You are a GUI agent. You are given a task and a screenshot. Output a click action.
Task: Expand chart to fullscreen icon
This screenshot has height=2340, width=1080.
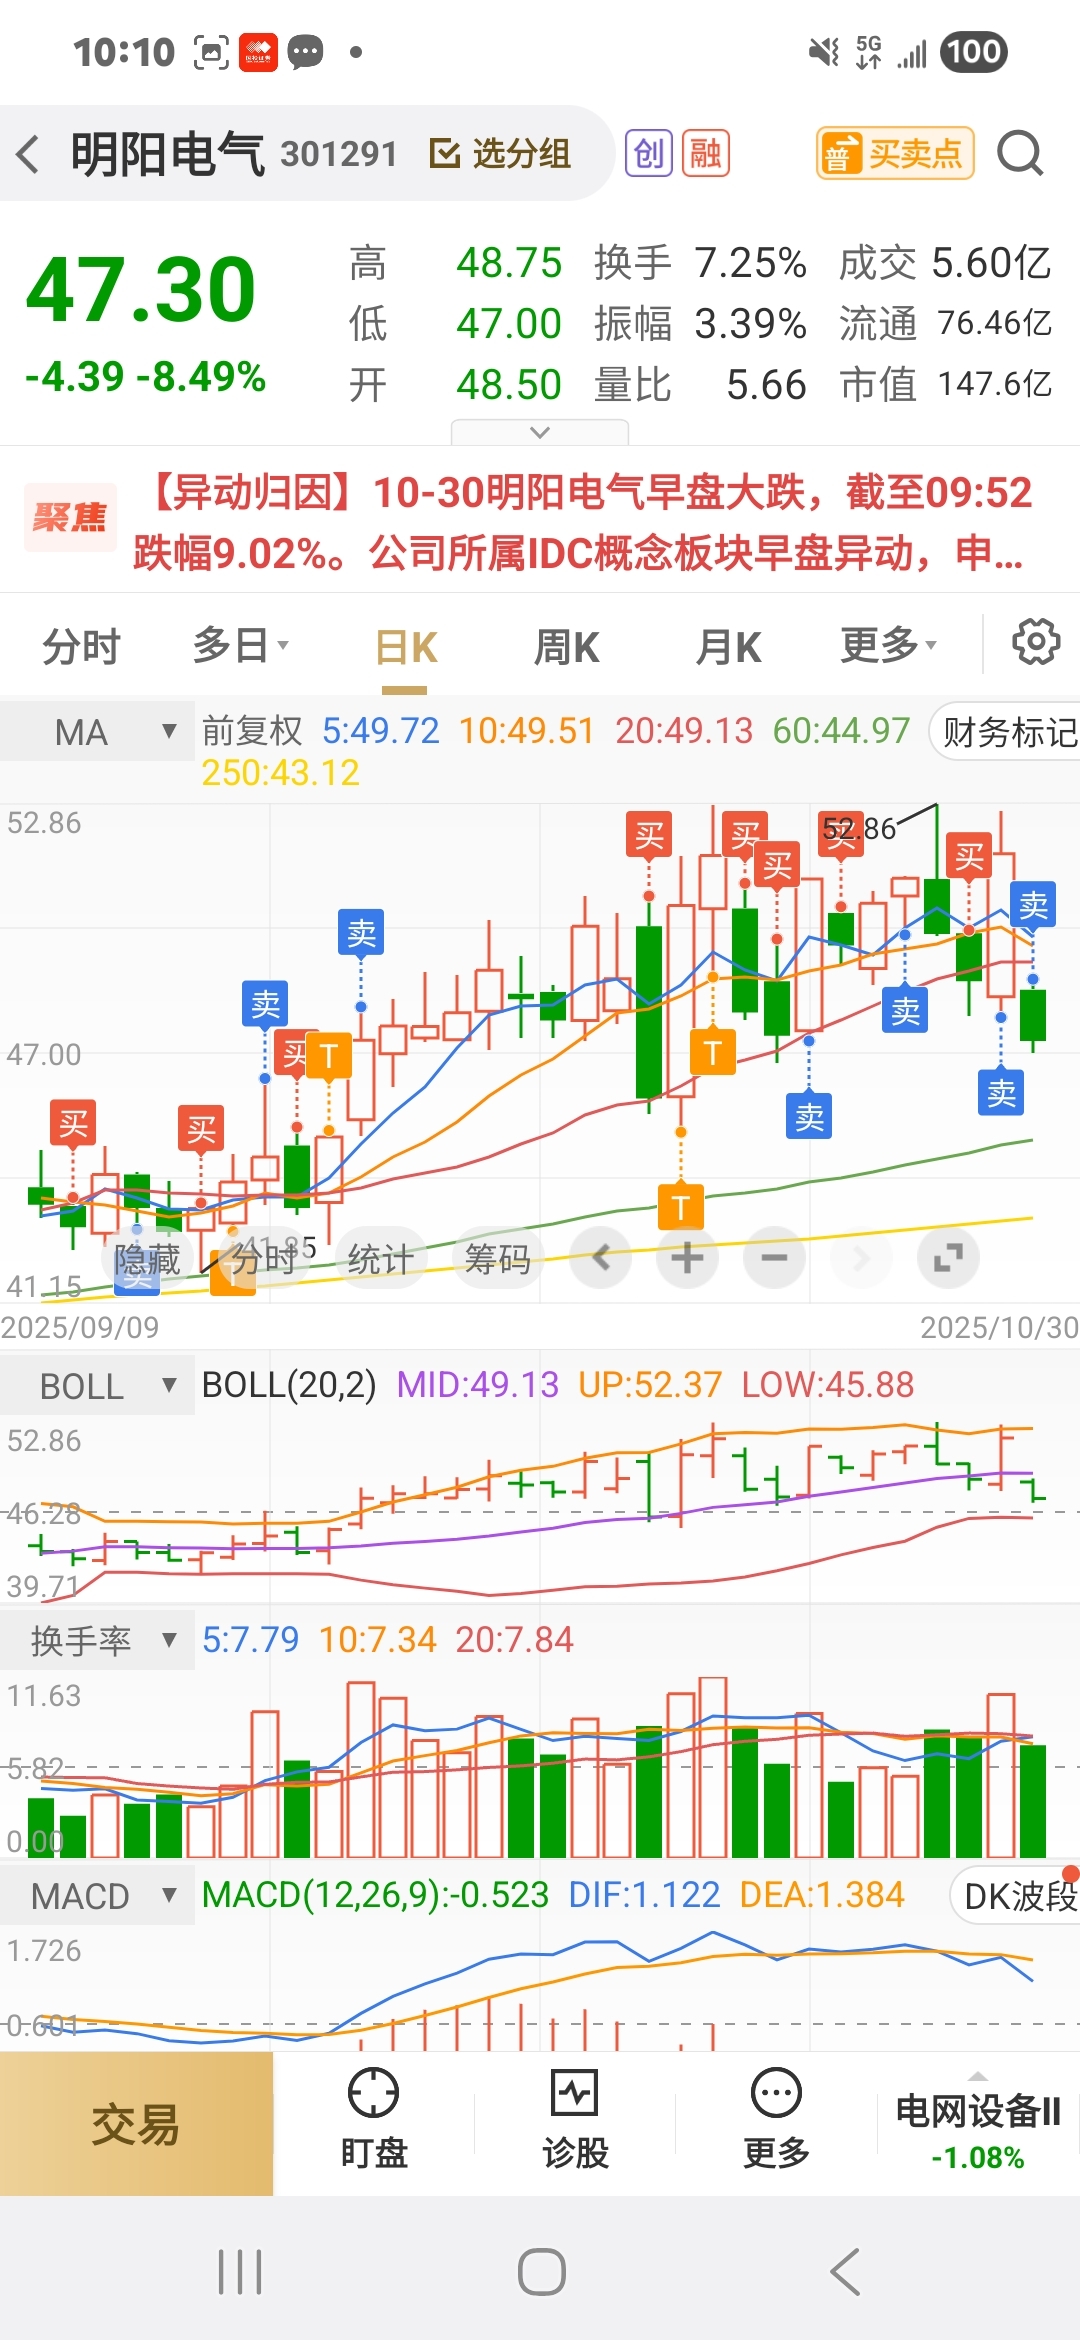(948, 1258)
